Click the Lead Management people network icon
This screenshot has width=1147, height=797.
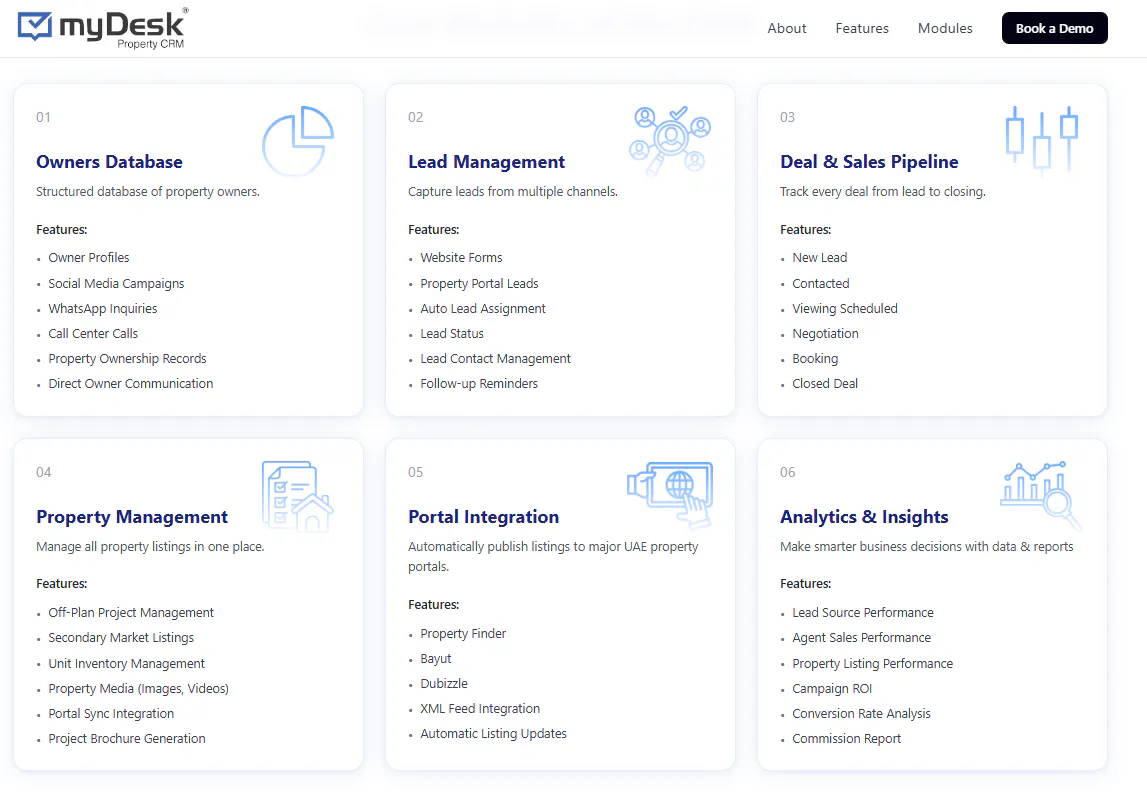point(670,141)
